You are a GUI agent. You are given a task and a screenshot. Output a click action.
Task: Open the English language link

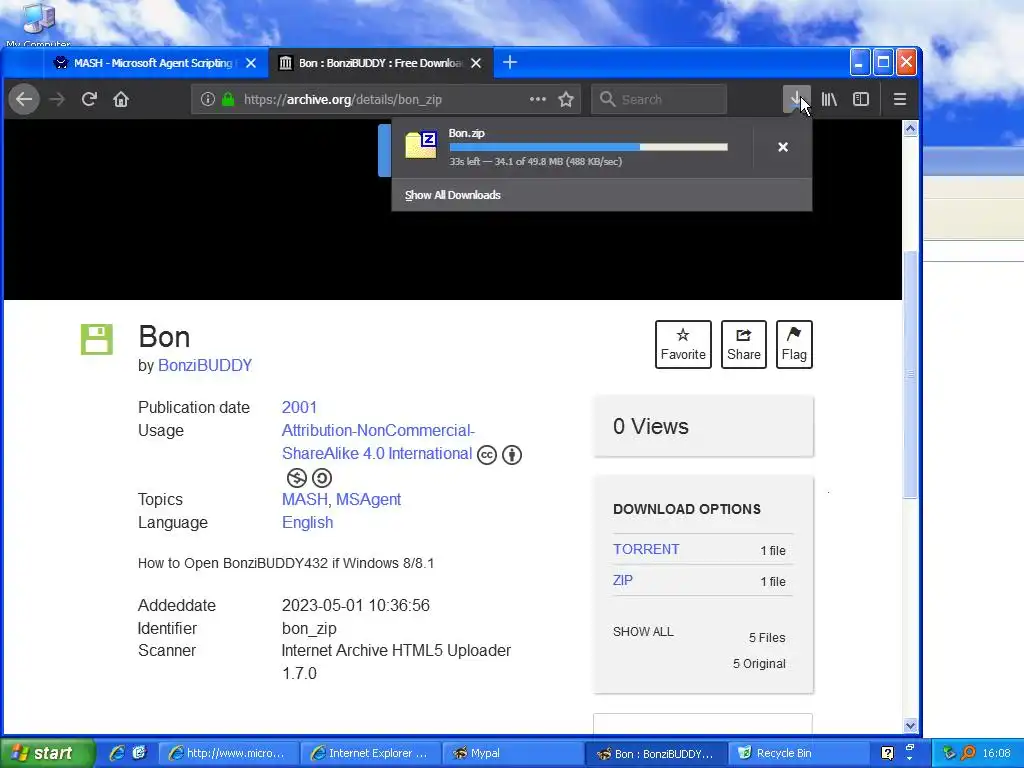308,522
